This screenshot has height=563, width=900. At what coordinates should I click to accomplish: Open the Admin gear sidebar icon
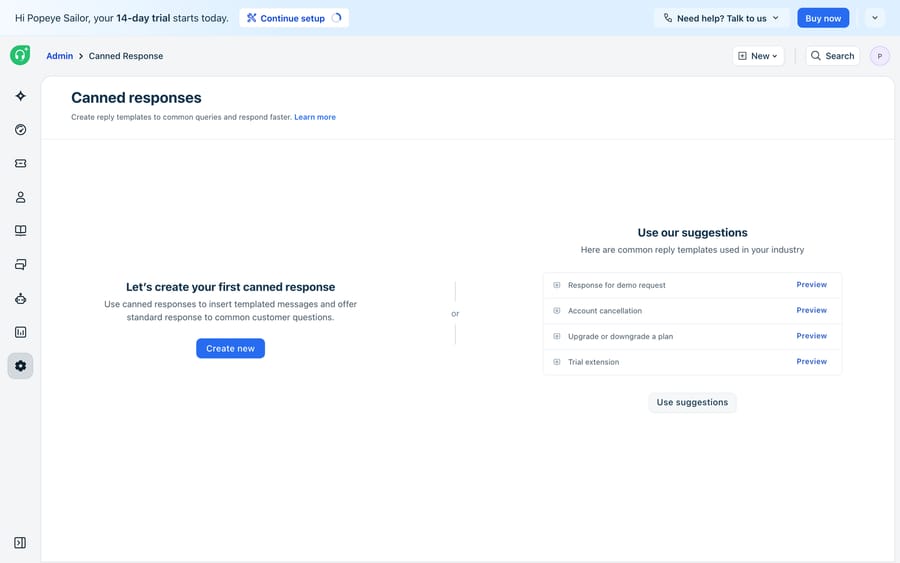click(21, 366)
